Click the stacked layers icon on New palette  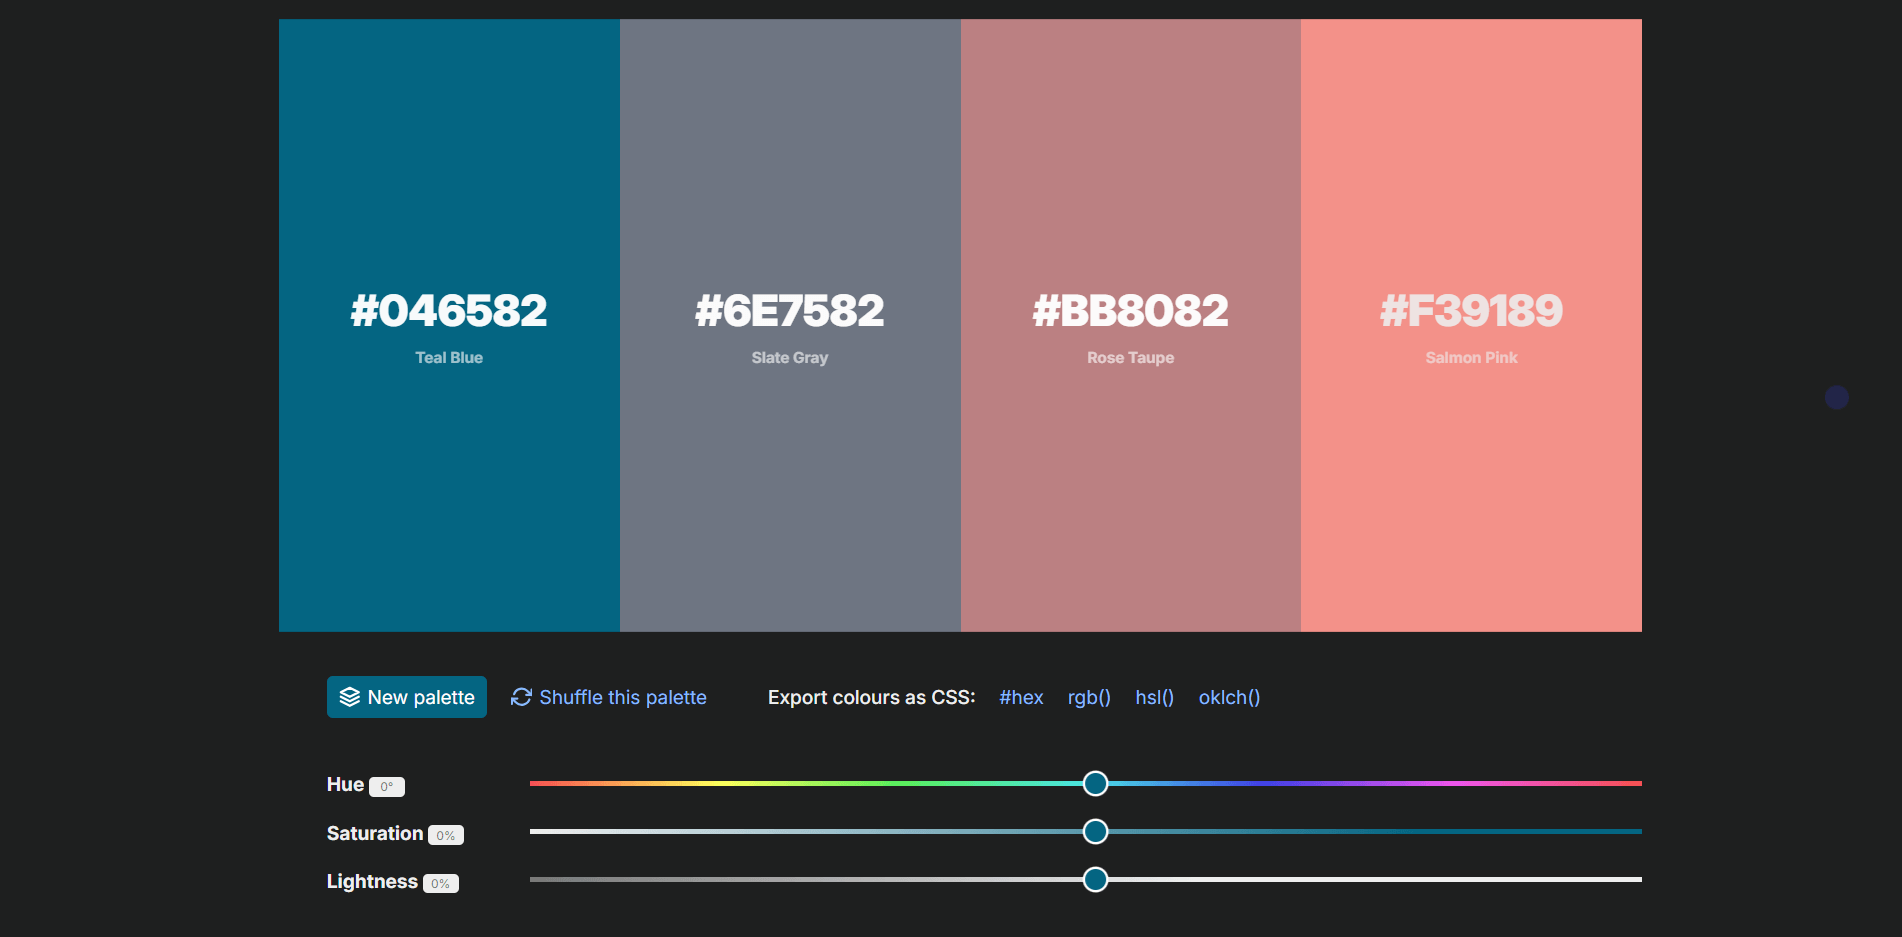point(349,697)
